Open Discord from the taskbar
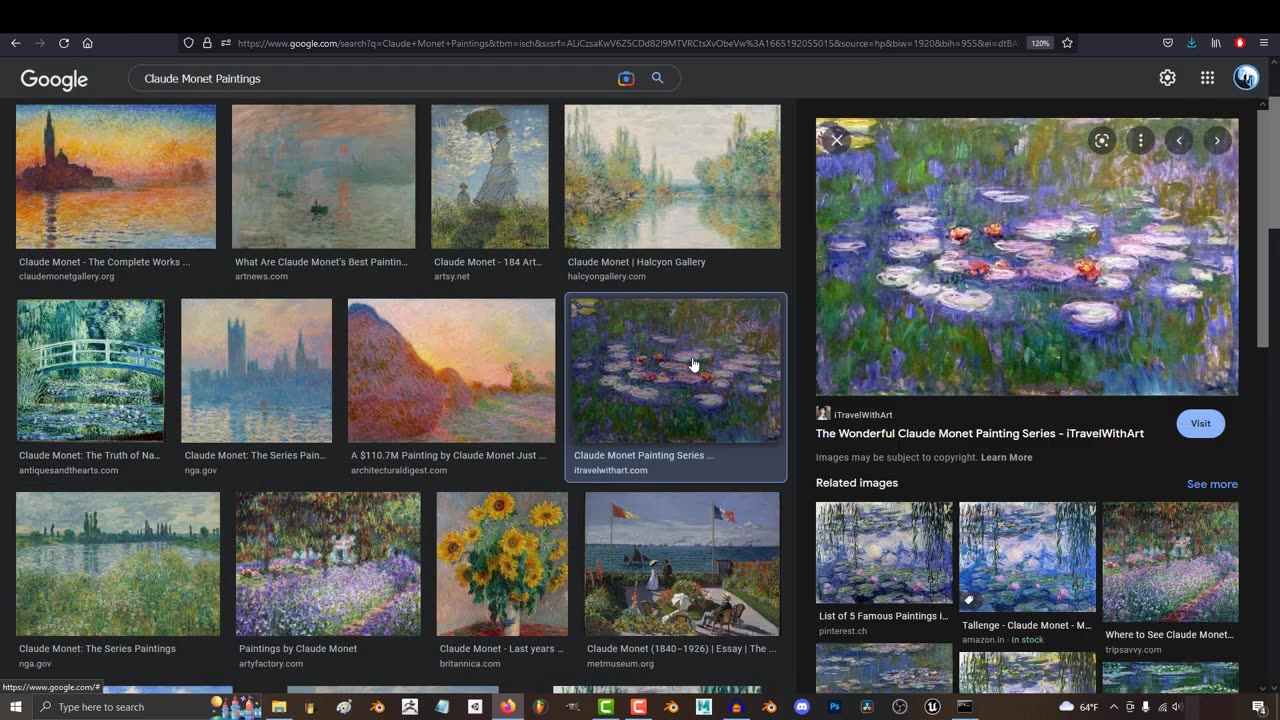Viewport: 1280px width, 720px height. pyautogui.click(x=801, y=707)
